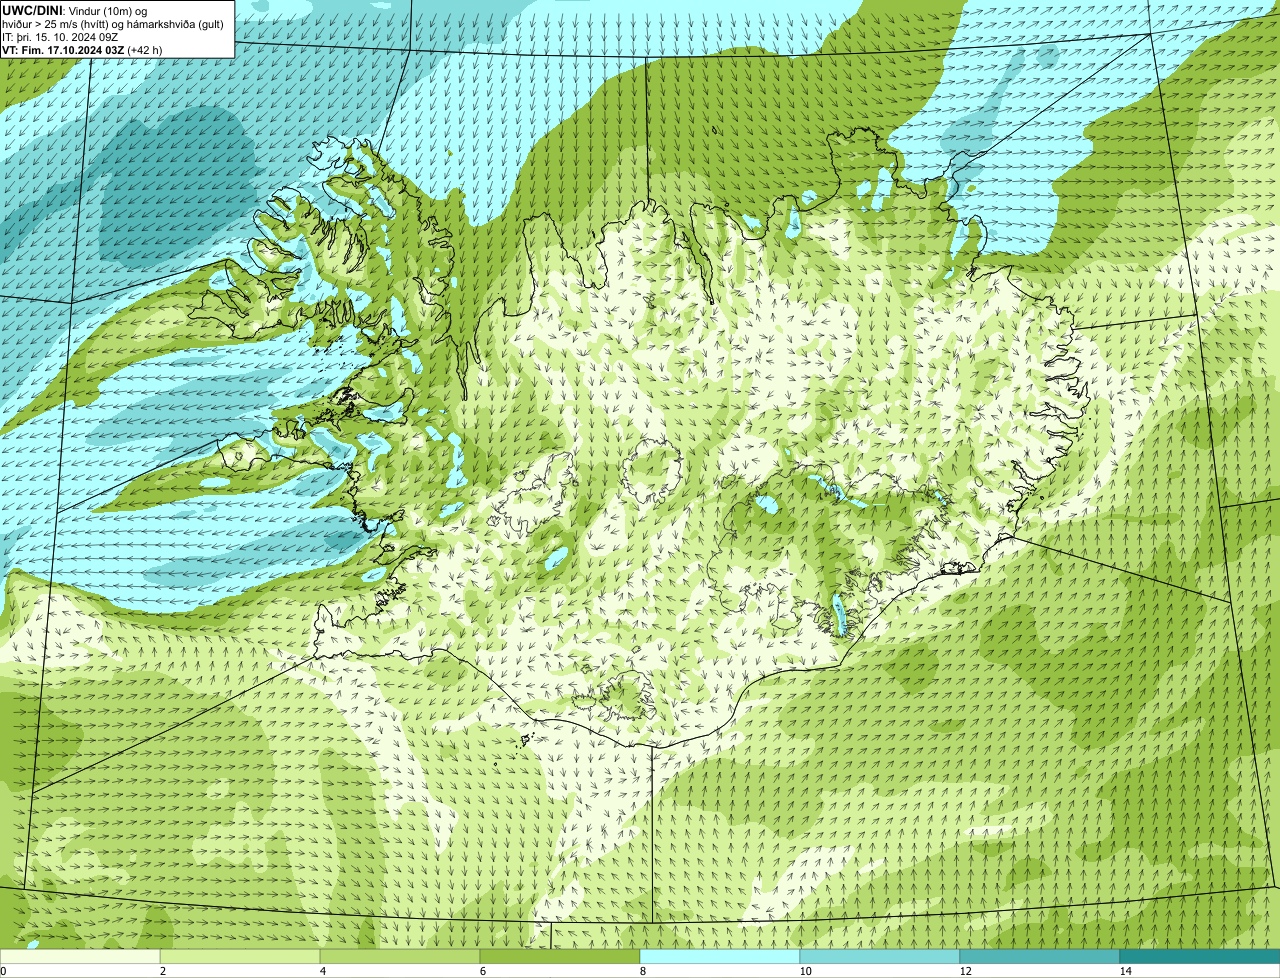Select the "UWC/DINI: Vindur (10m) og" title line
This screenshot has width=1280, height=978.
coord(75,10)
